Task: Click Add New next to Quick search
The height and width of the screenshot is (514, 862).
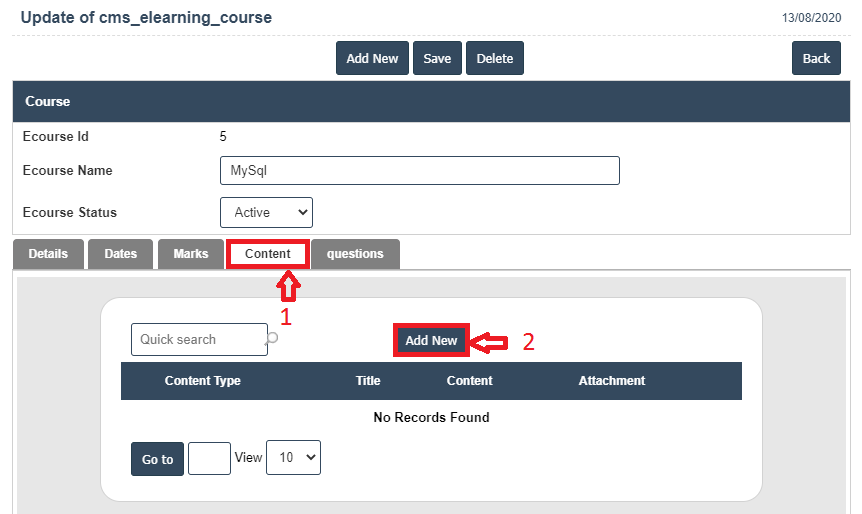Action: point(431,341)
